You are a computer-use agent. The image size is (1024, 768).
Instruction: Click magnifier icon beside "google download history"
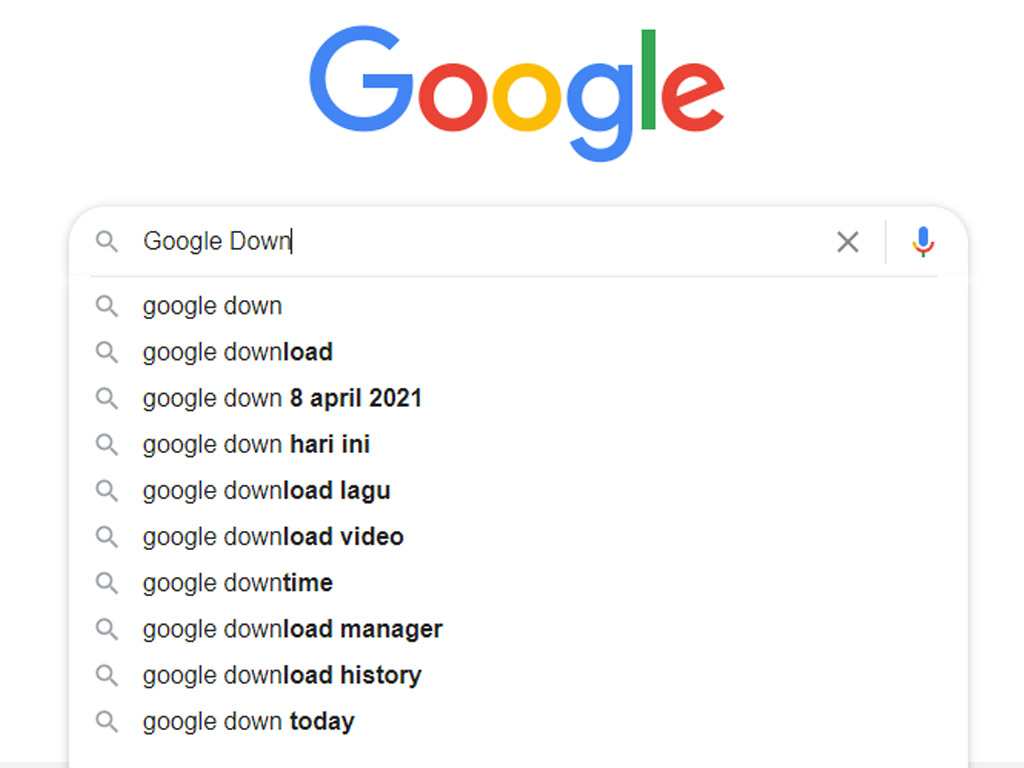coord(106,675)
